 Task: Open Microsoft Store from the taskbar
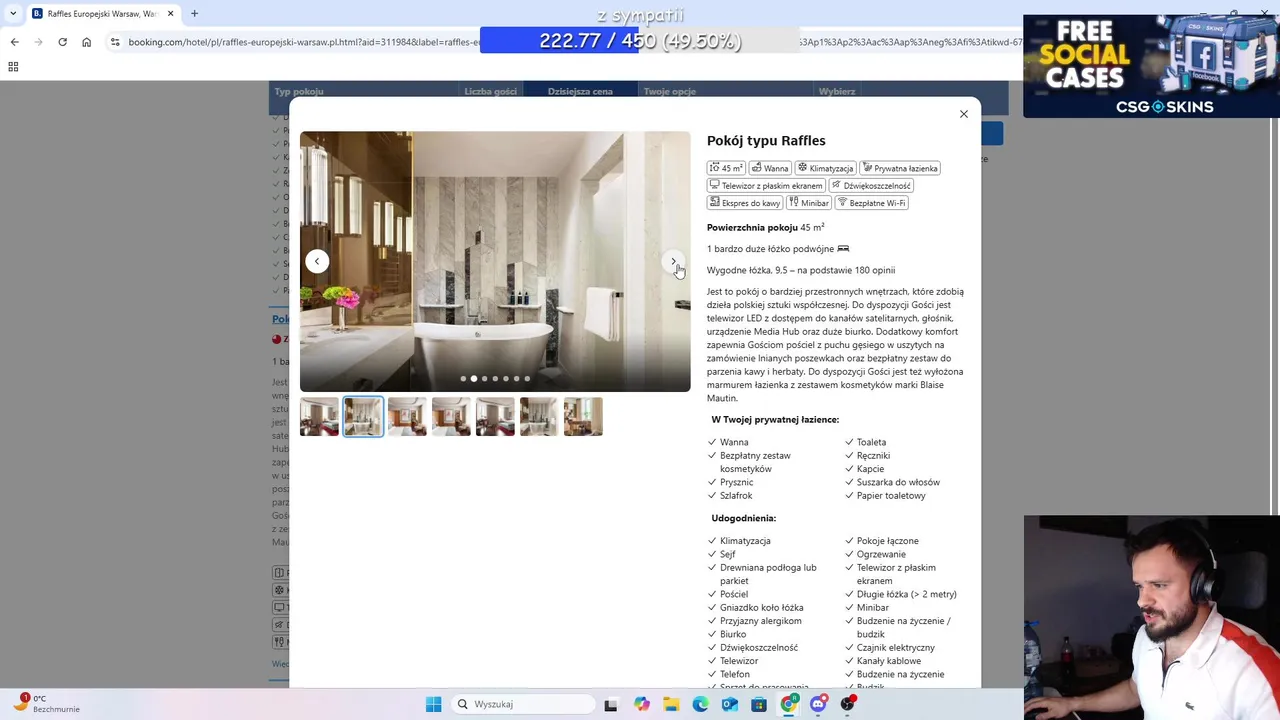point(759,704)
